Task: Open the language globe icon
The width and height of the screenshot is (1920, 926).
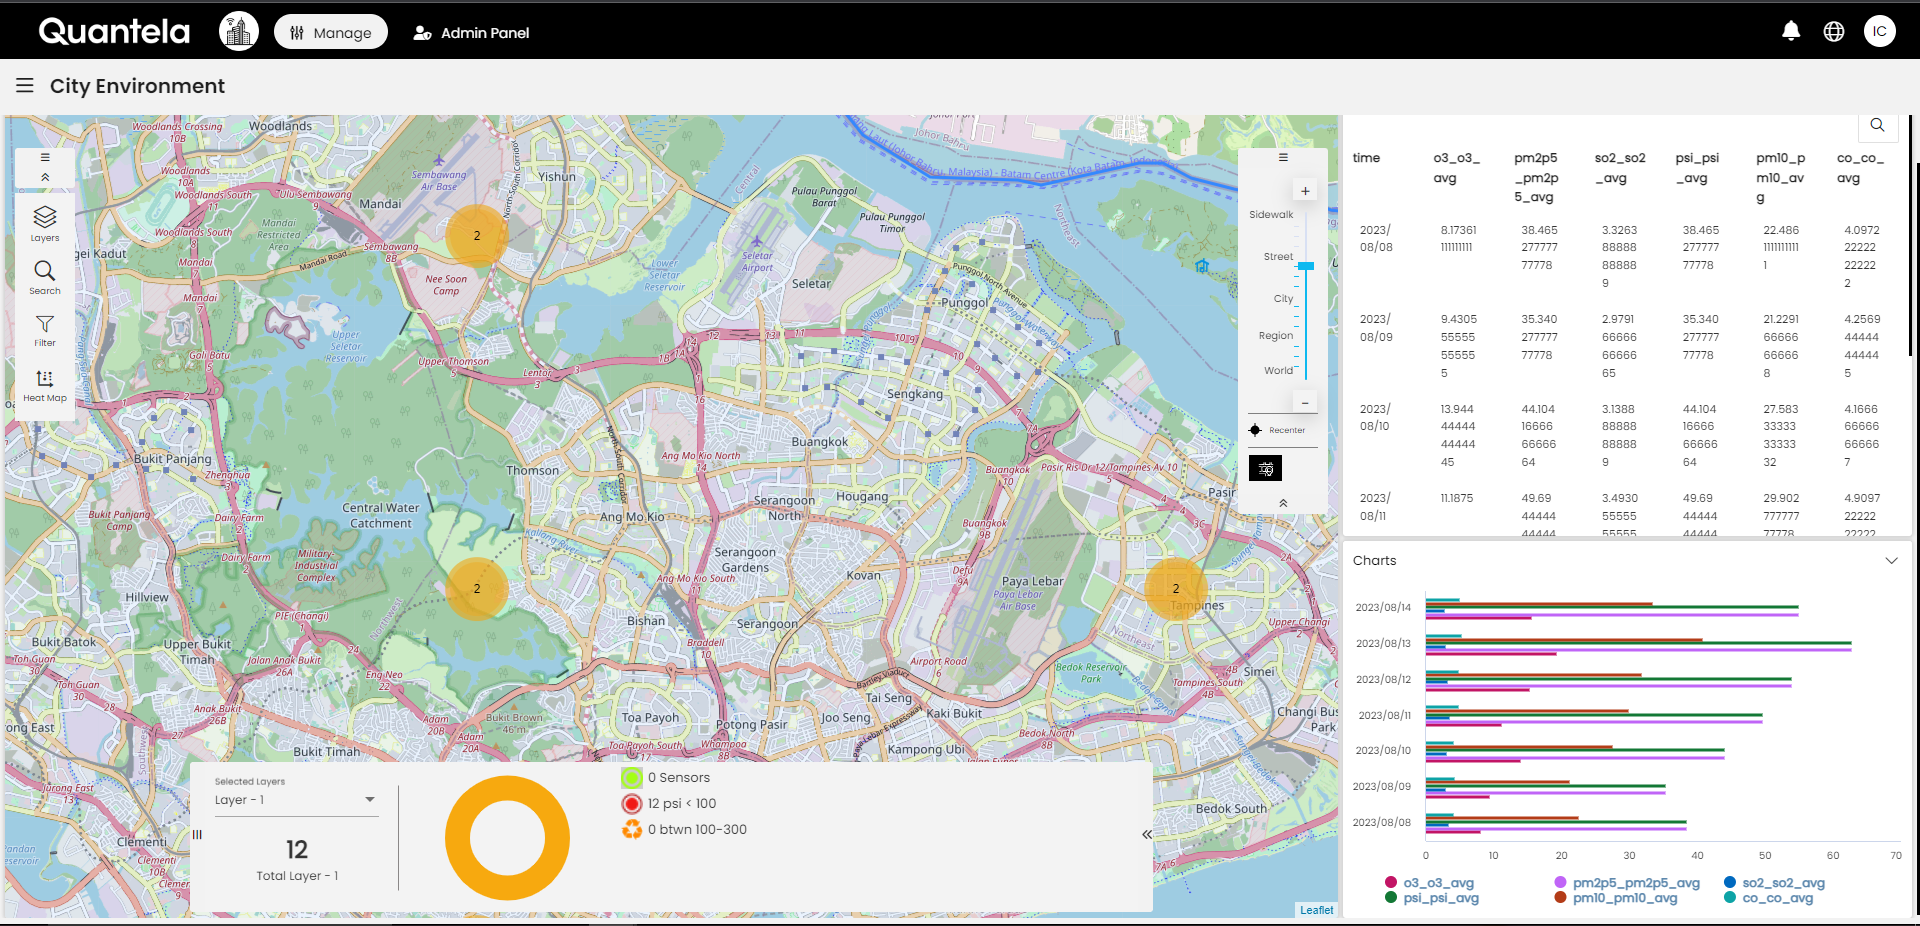Action: (x=1834, y=32)
